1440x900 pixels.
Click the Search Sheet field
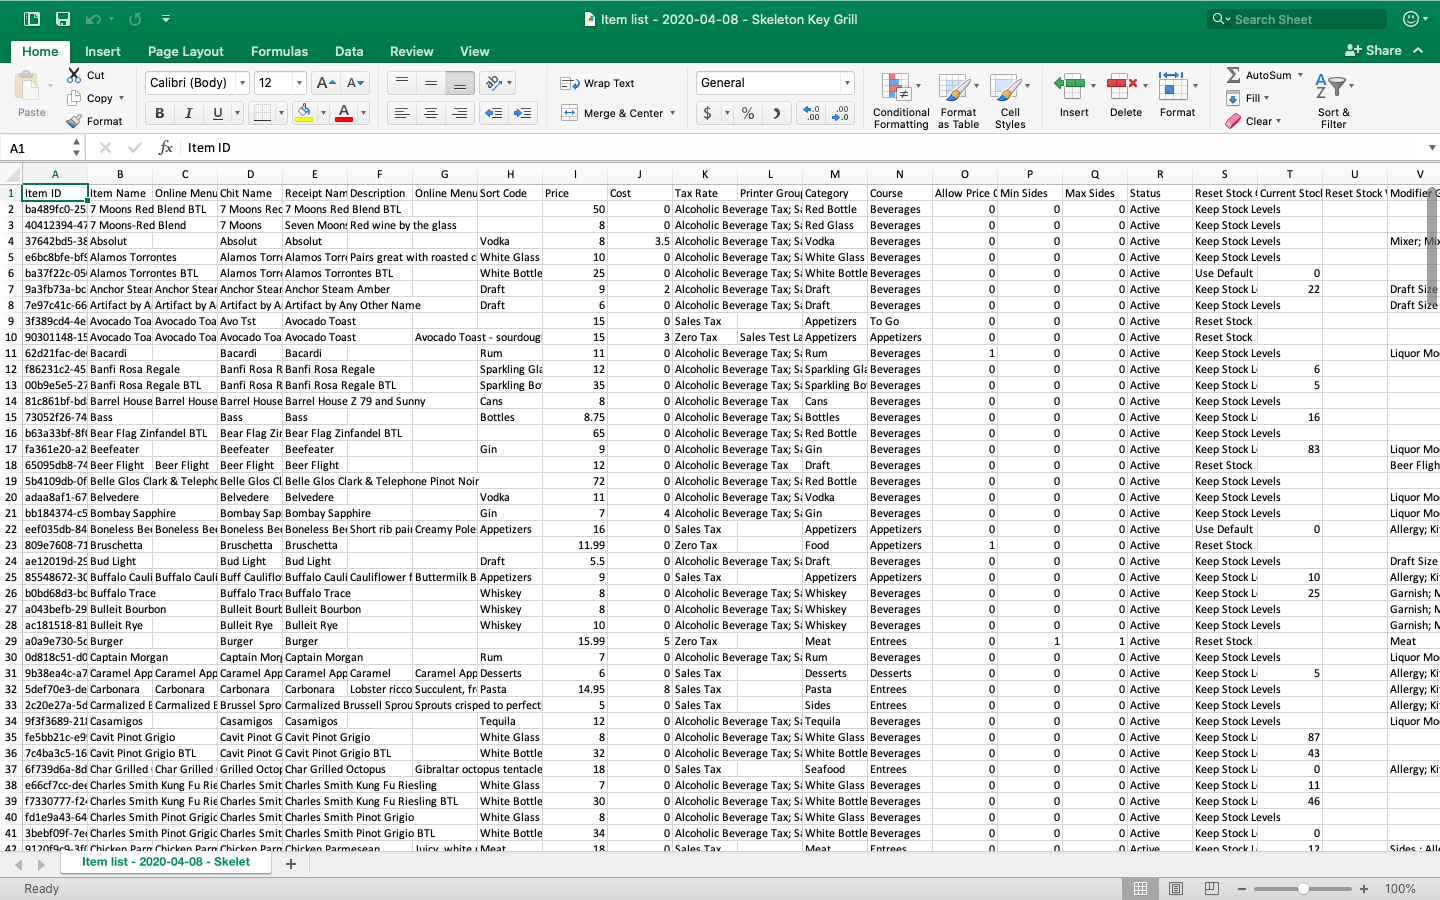point(1298,19)
